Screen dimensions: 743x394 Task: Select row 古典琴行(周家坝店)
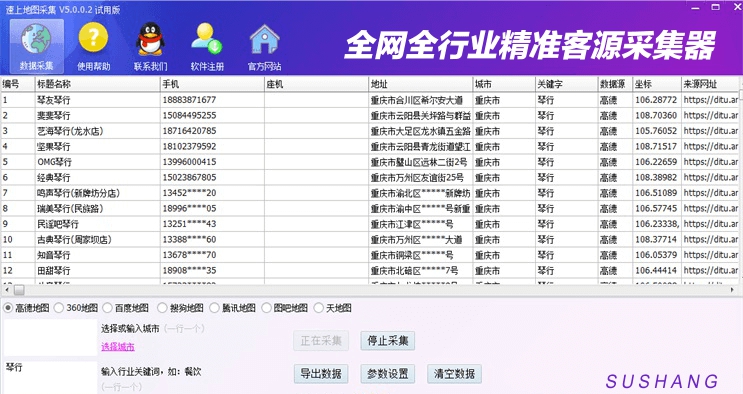pos(370,239)
